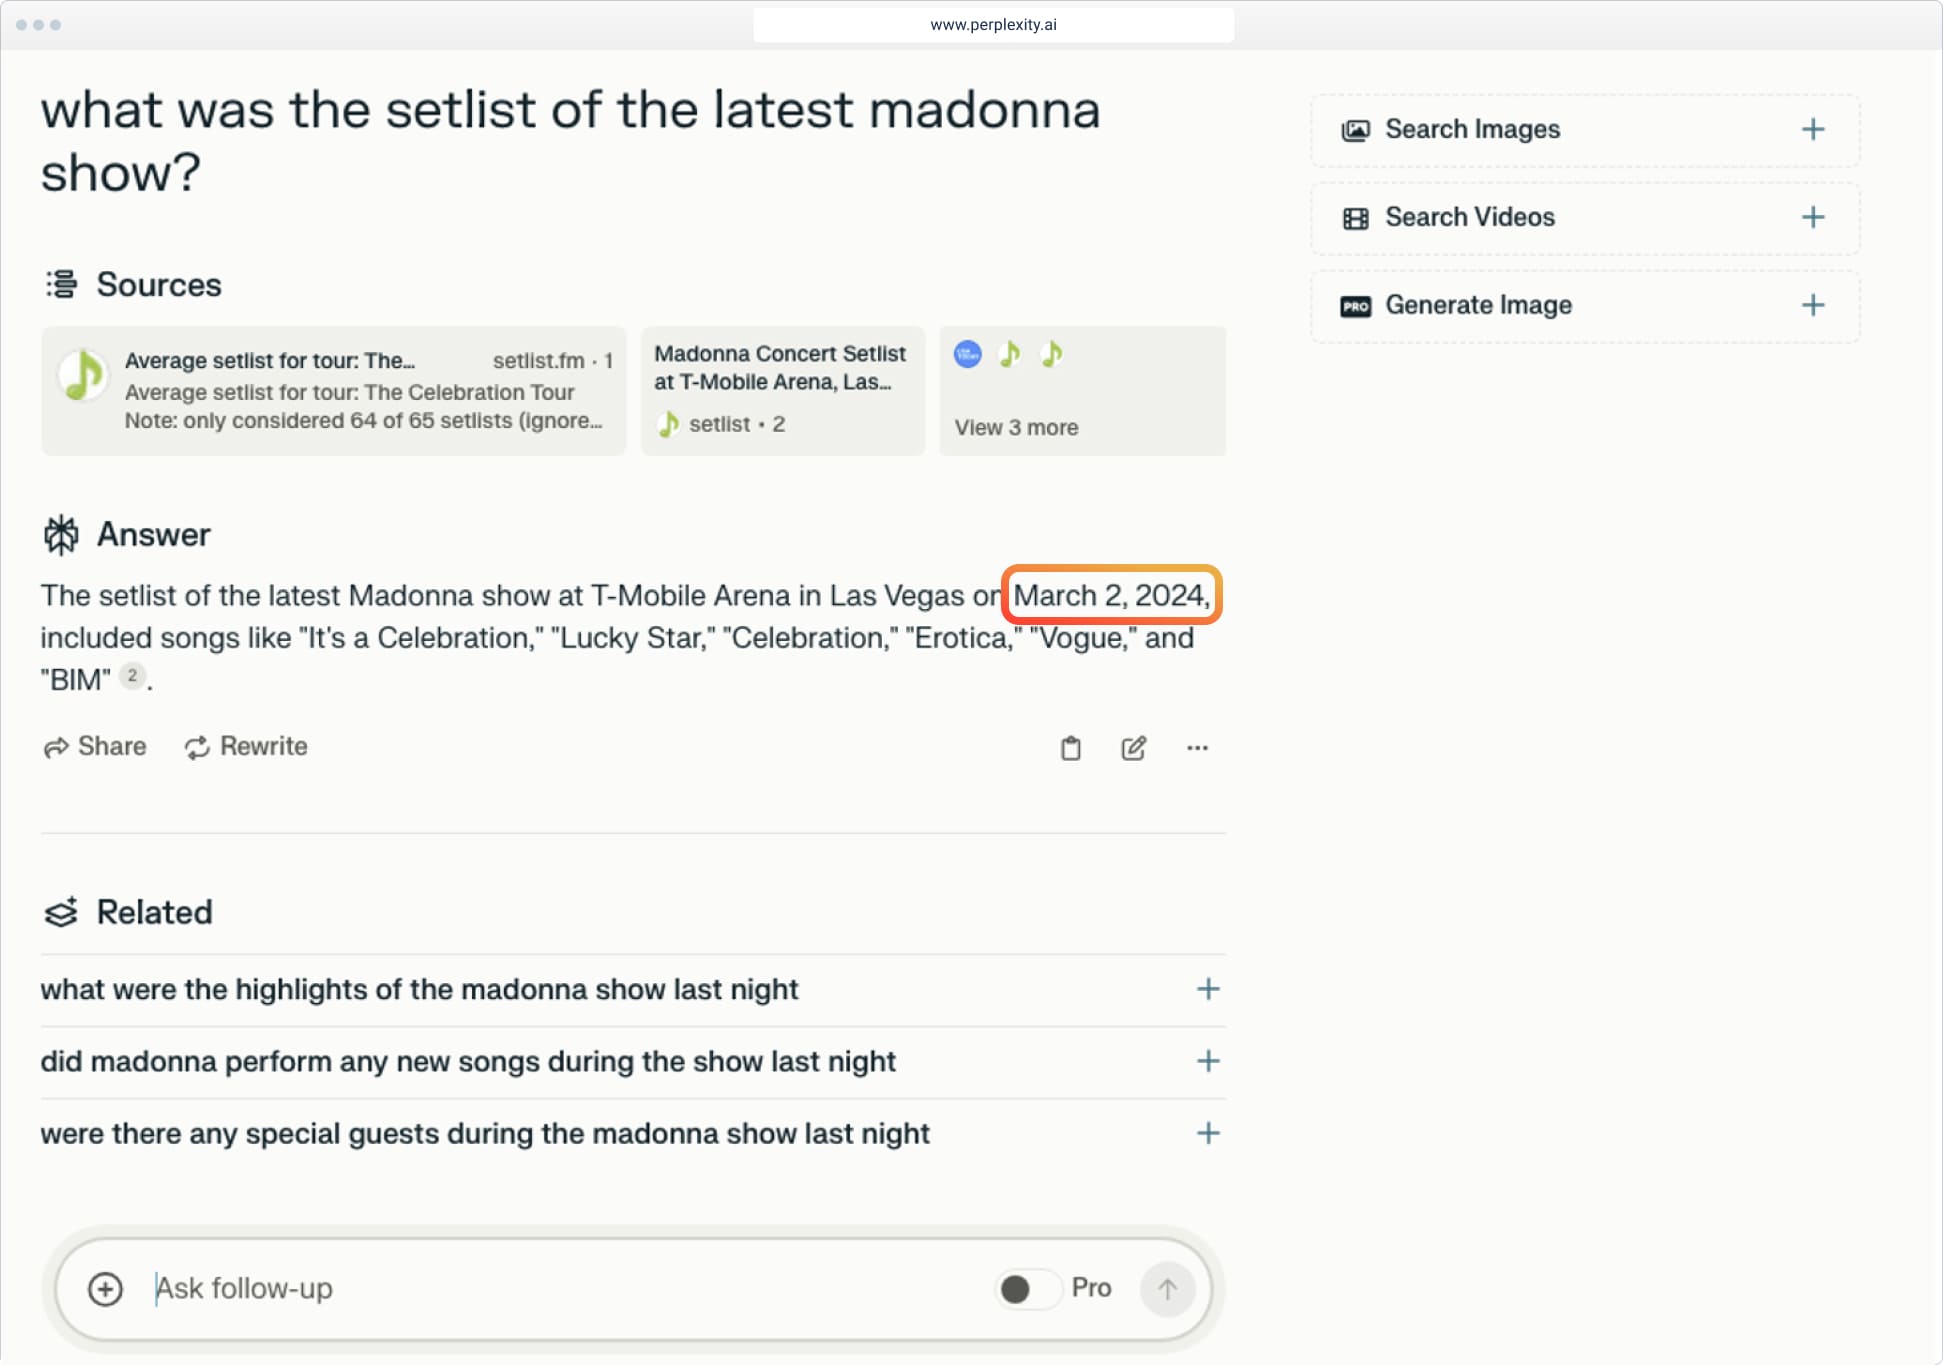Image resolution: width=1943 pixels, height=1365 pixels.
Task: Click the circled plus attach icon
Action: tap(105, 1289)
